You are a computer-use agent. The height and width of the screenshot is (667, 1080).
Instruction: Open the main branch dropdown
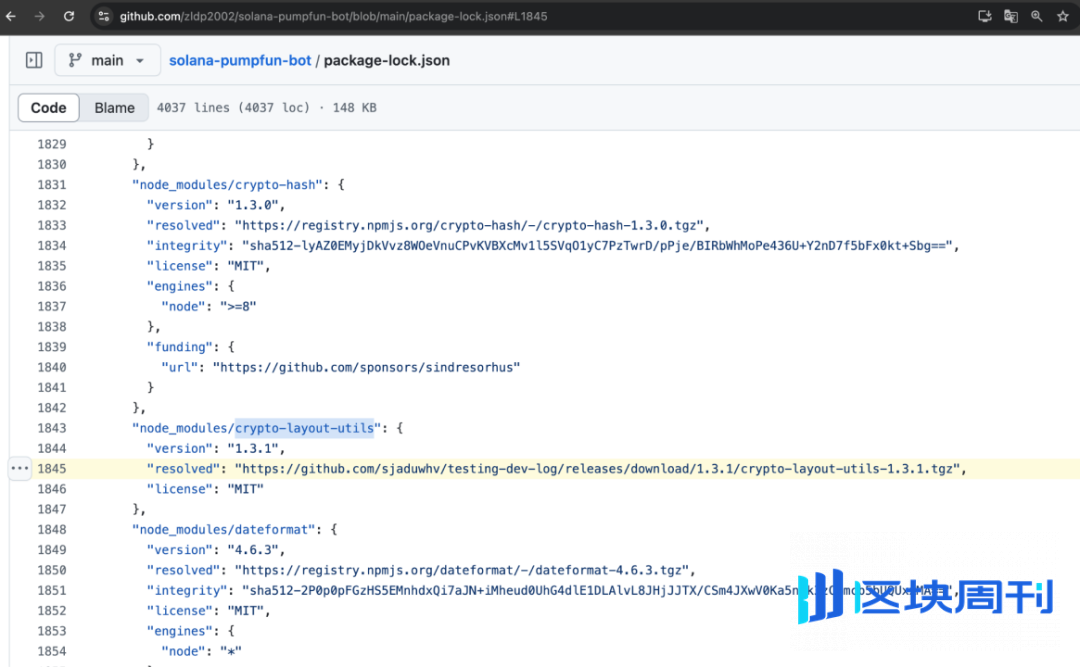tap(107, 60)
